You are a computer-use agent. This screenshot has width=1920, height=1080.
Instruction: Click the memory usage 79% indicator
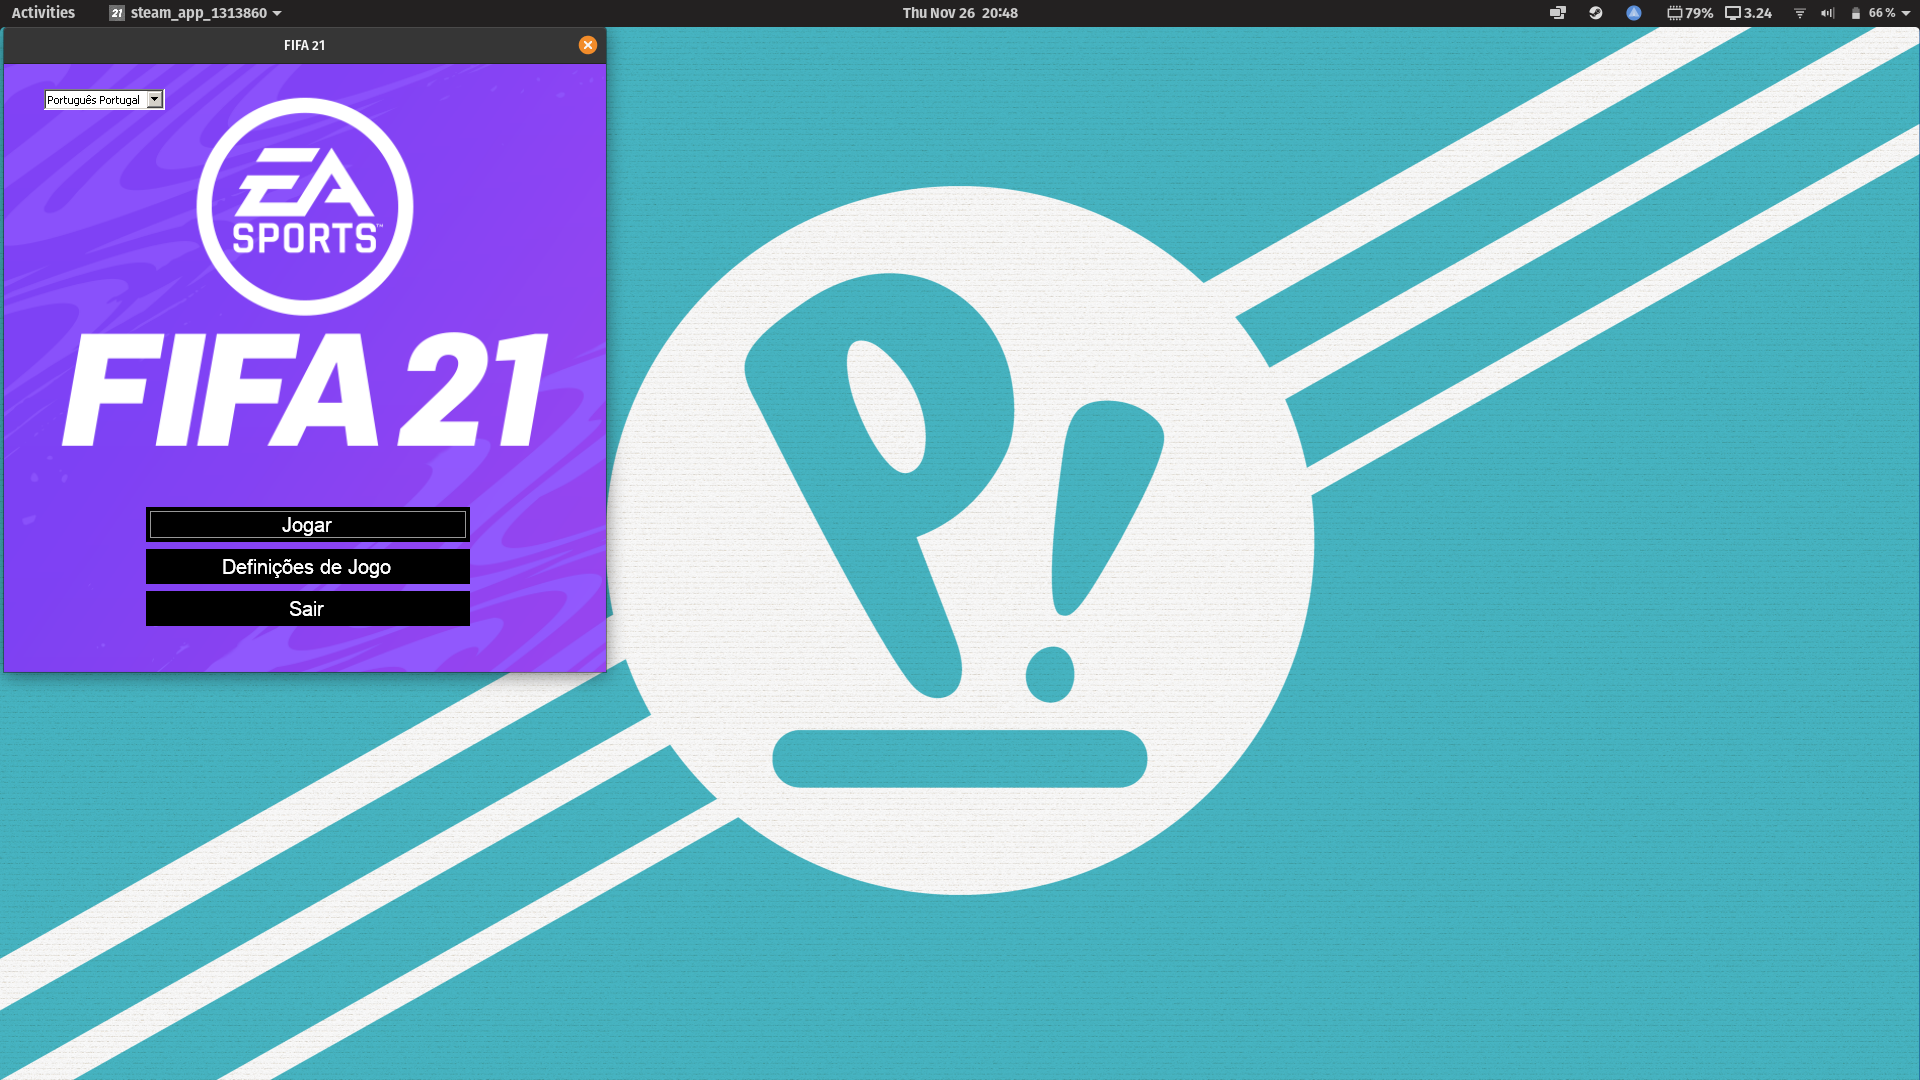1690,13
